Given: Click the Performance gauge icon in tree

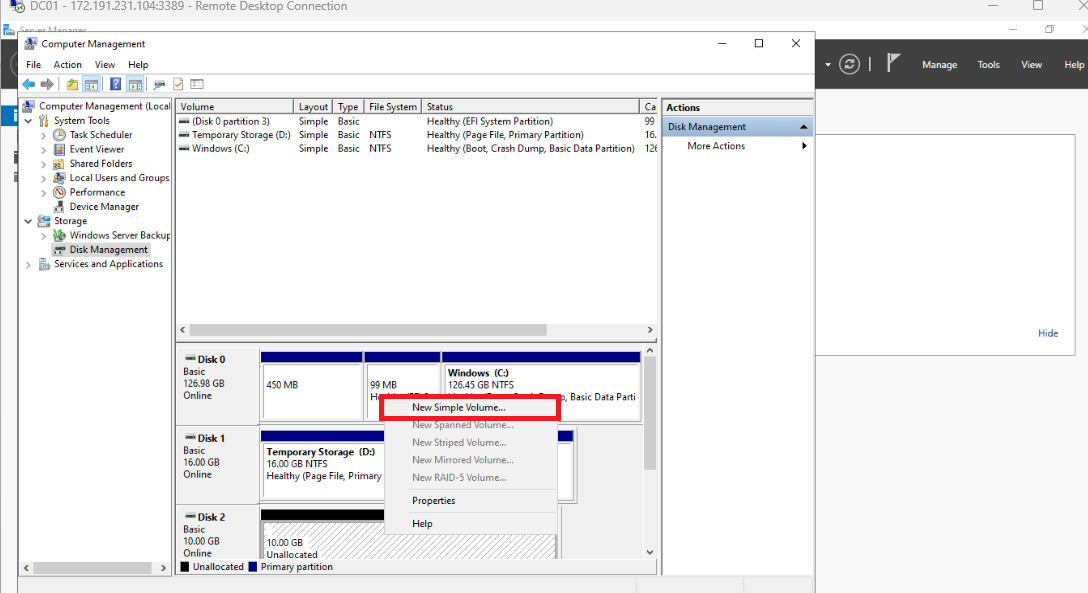Looking at the screenshot, I should click(x=60, y=192).
